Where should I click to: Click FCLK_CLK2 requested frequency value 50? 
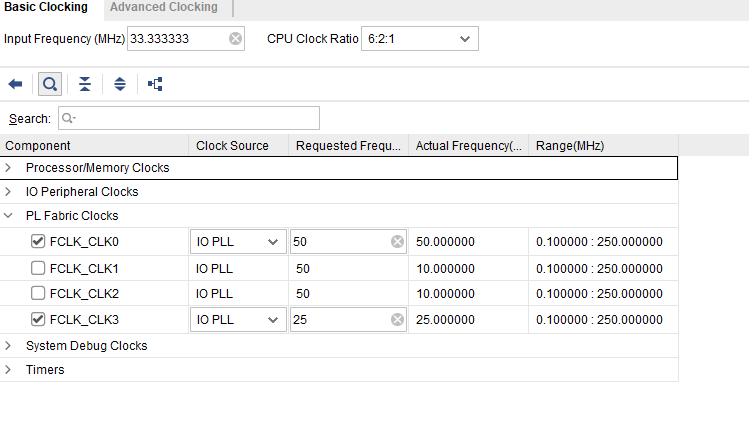[x=302, y=293]
